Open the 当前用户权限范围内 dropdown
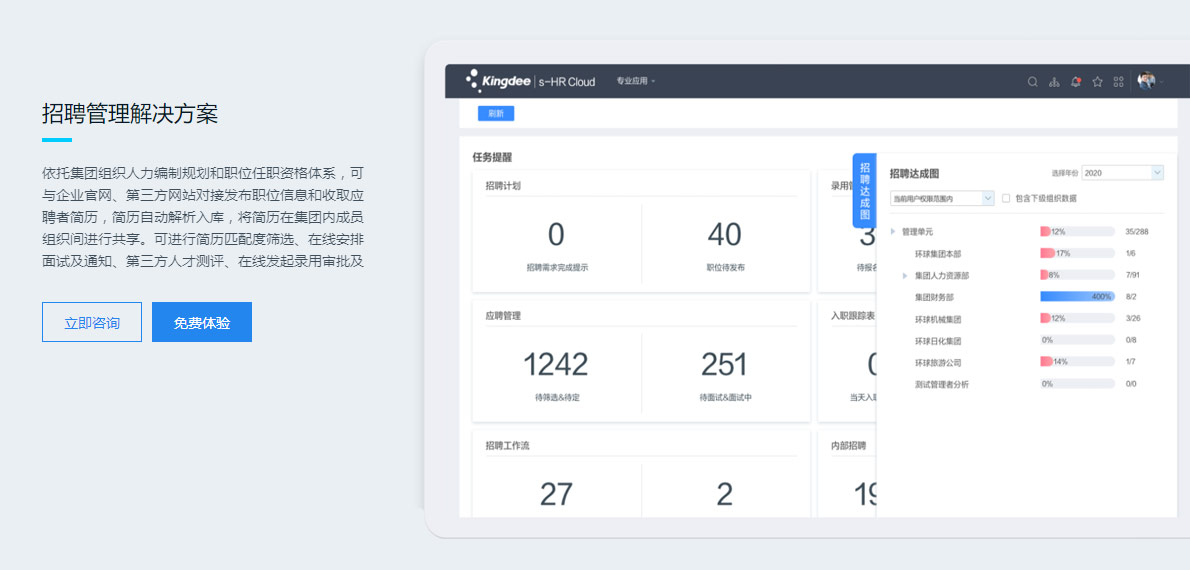 click(942, 198)
